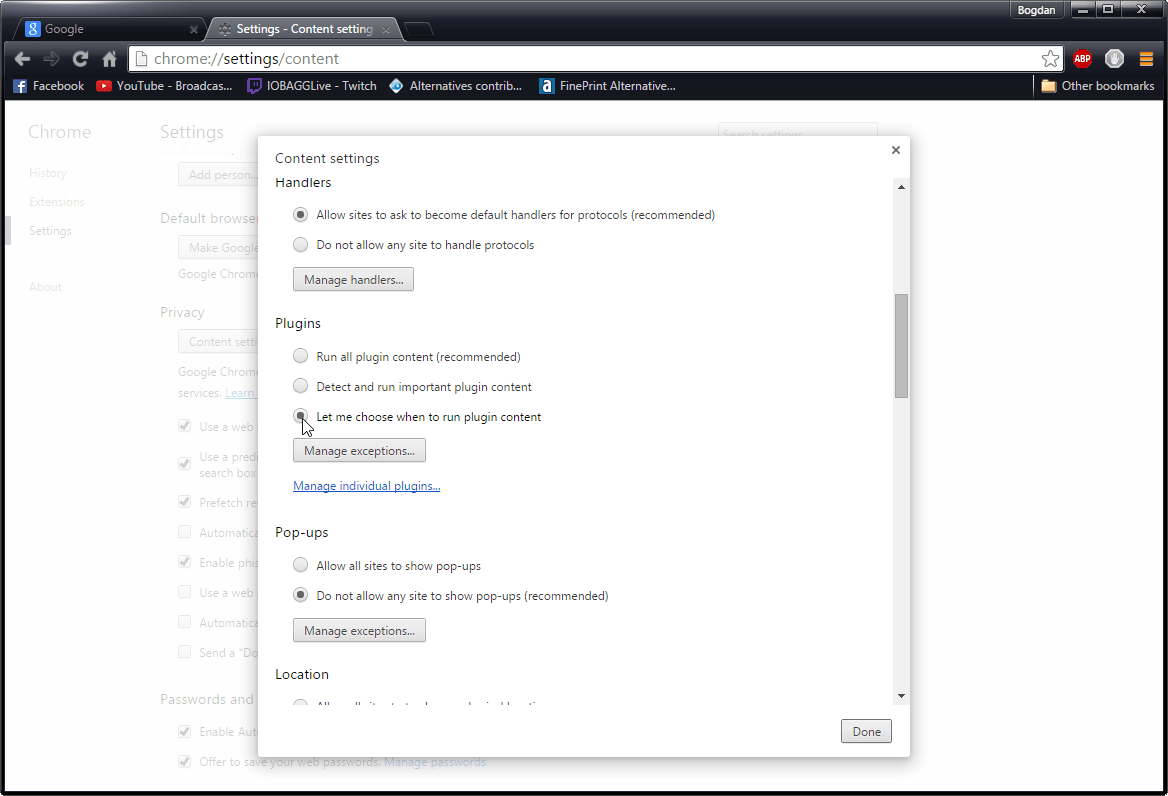The image size is (1168, 796).
Task: Click the forward navigation arrow
Action: [51, 59]
